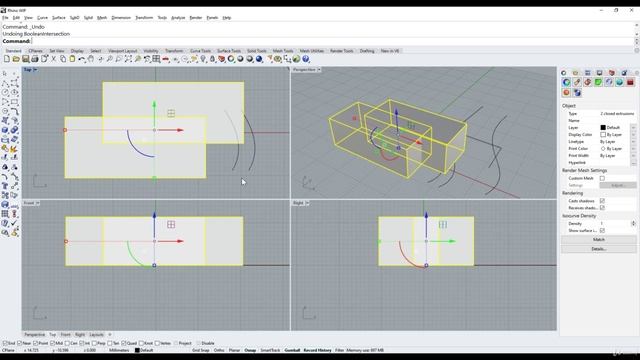Screen dimensions: 640x360
Task: Open the Transform menu
Action: (x=144, y=18)
